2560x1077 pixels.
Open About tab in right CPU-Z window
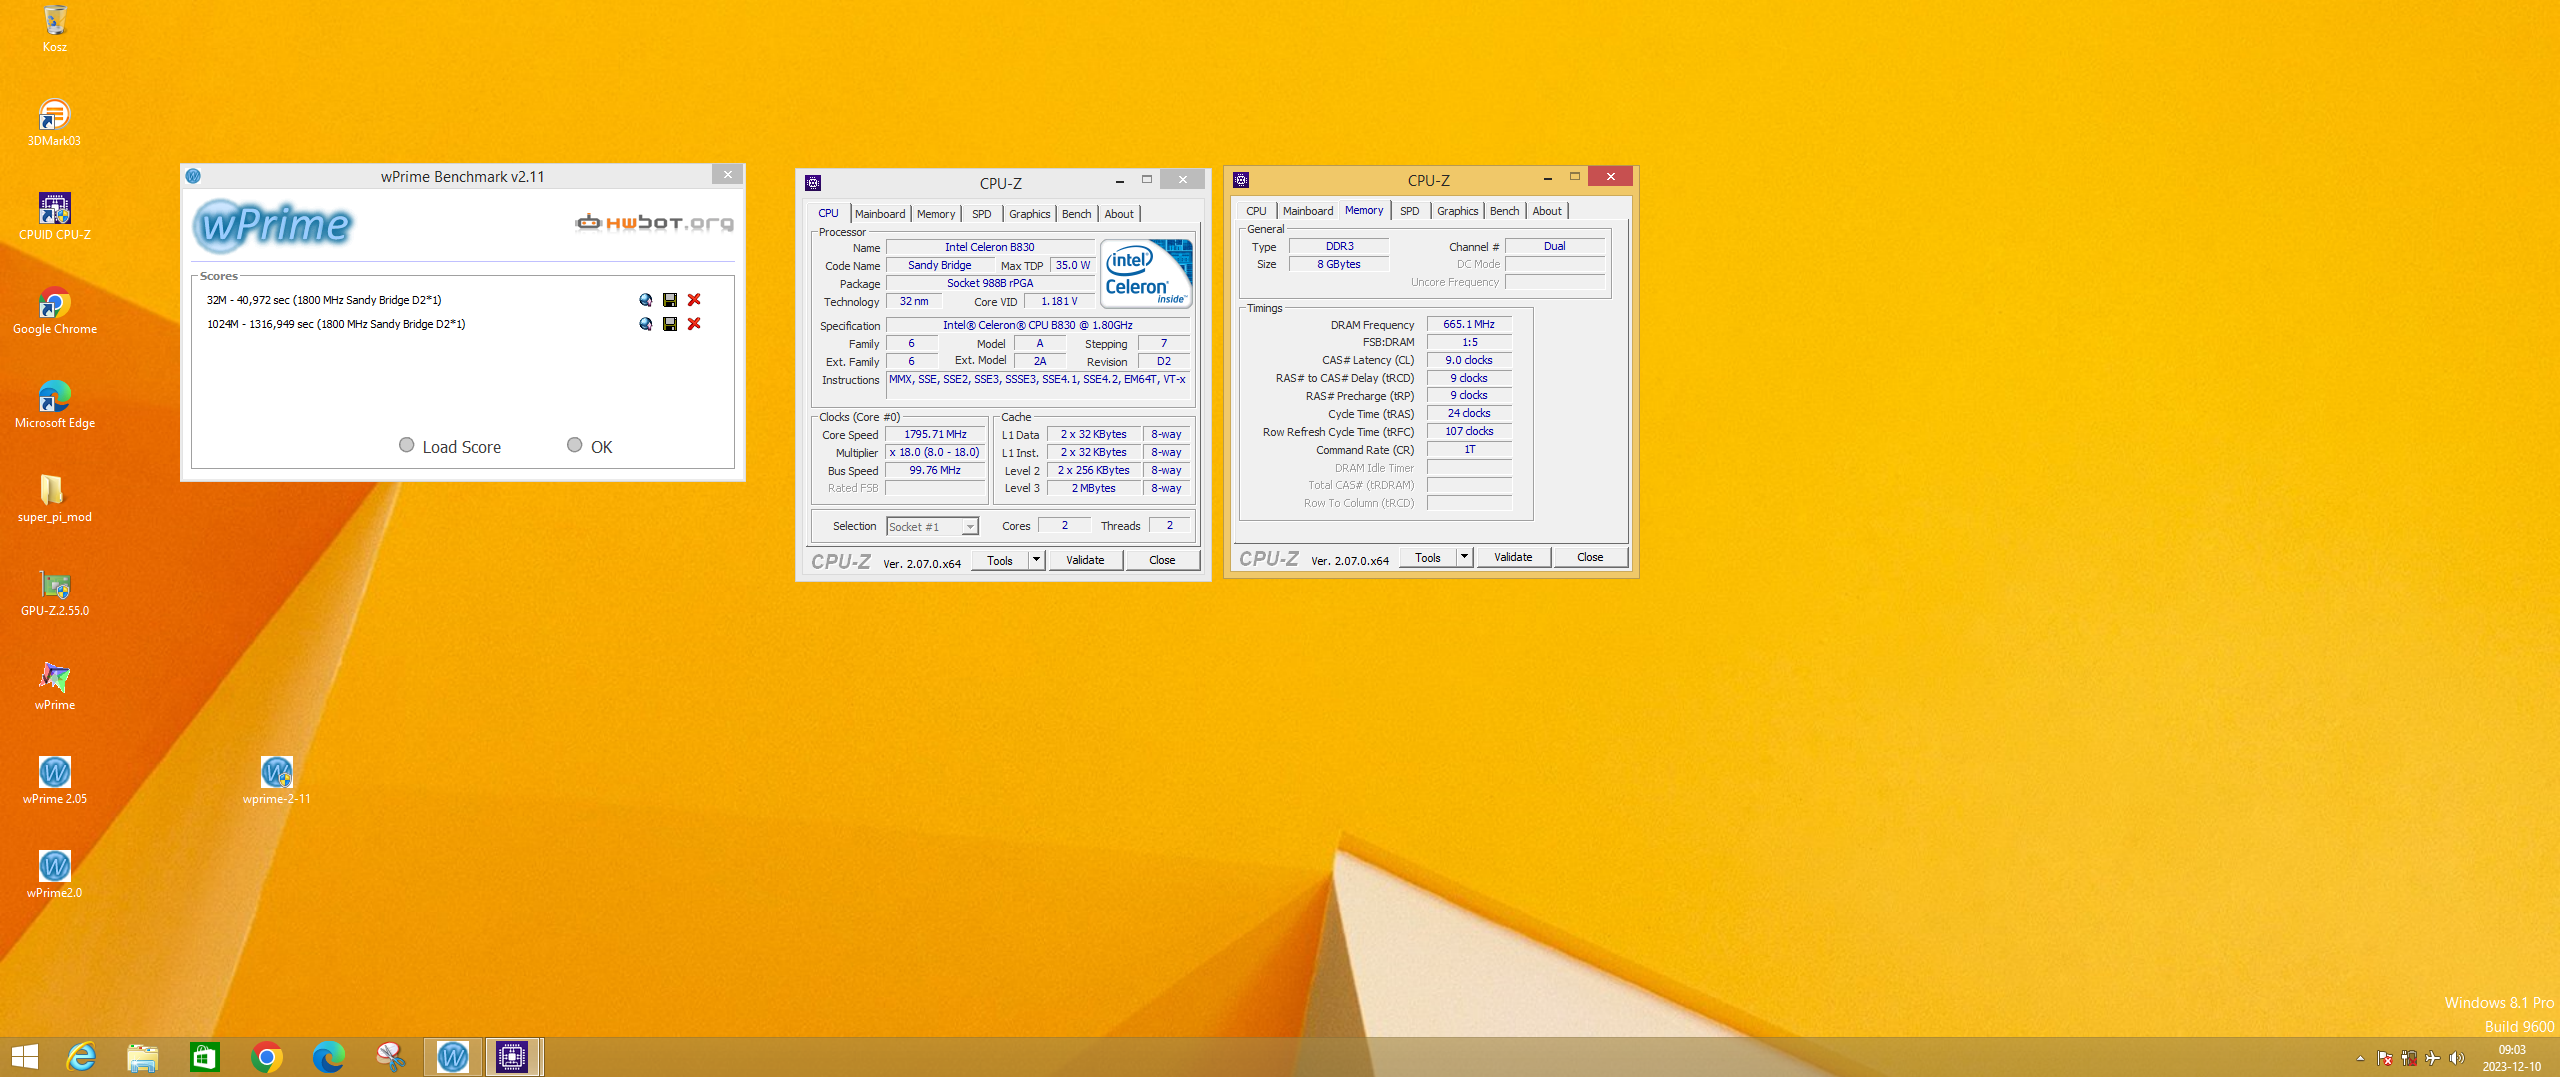click(x=1547, y=211)
